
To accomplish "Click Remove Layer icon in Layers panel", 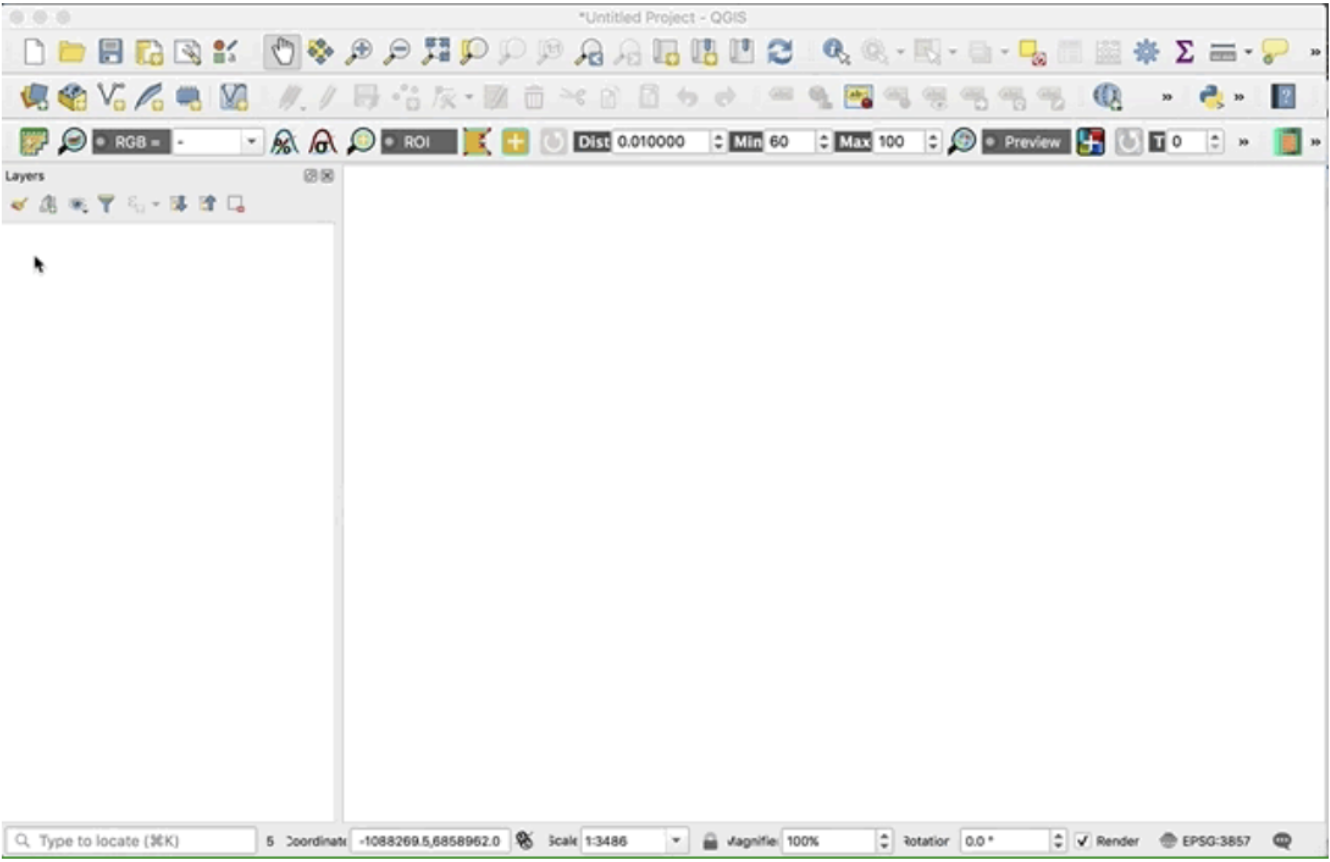I will (x=236, y=204).
